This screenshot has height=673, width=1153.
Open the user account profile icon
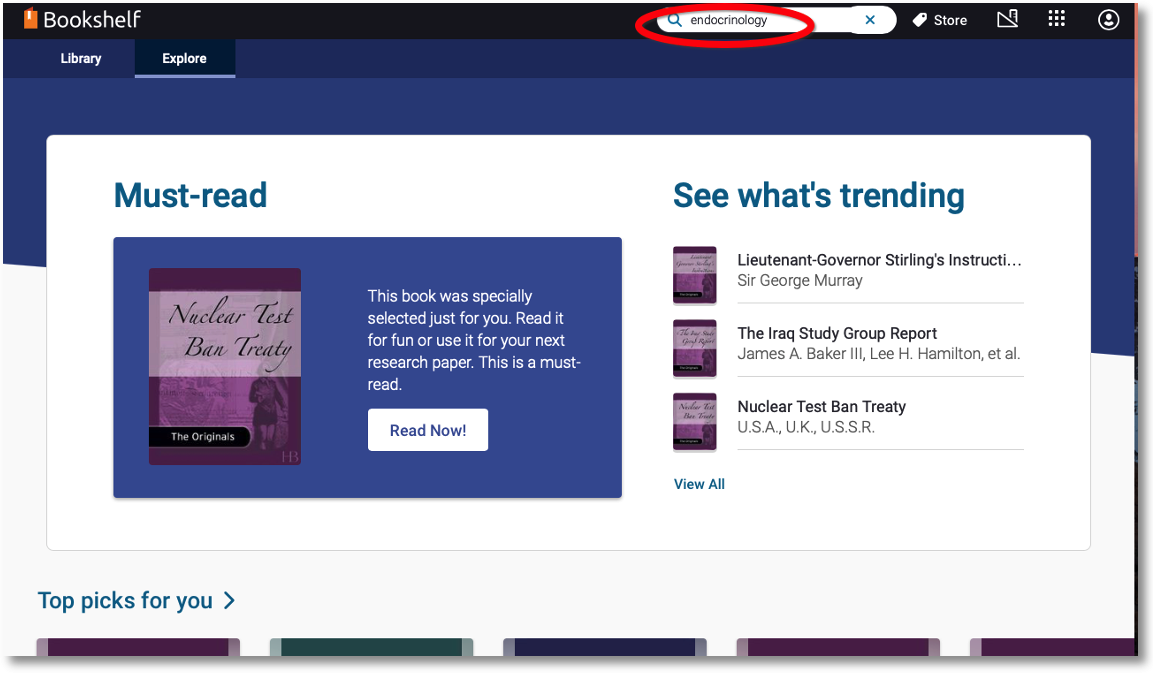(x=1108, y=19)
